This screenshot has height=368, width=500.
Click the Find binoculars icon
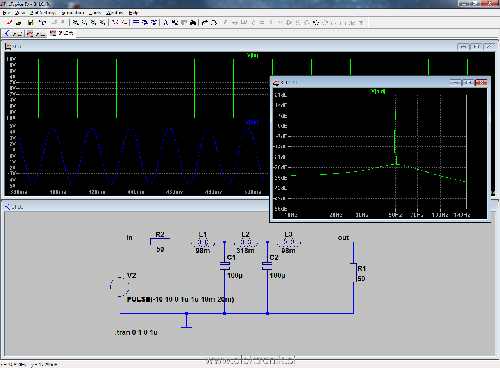[193, 23]
